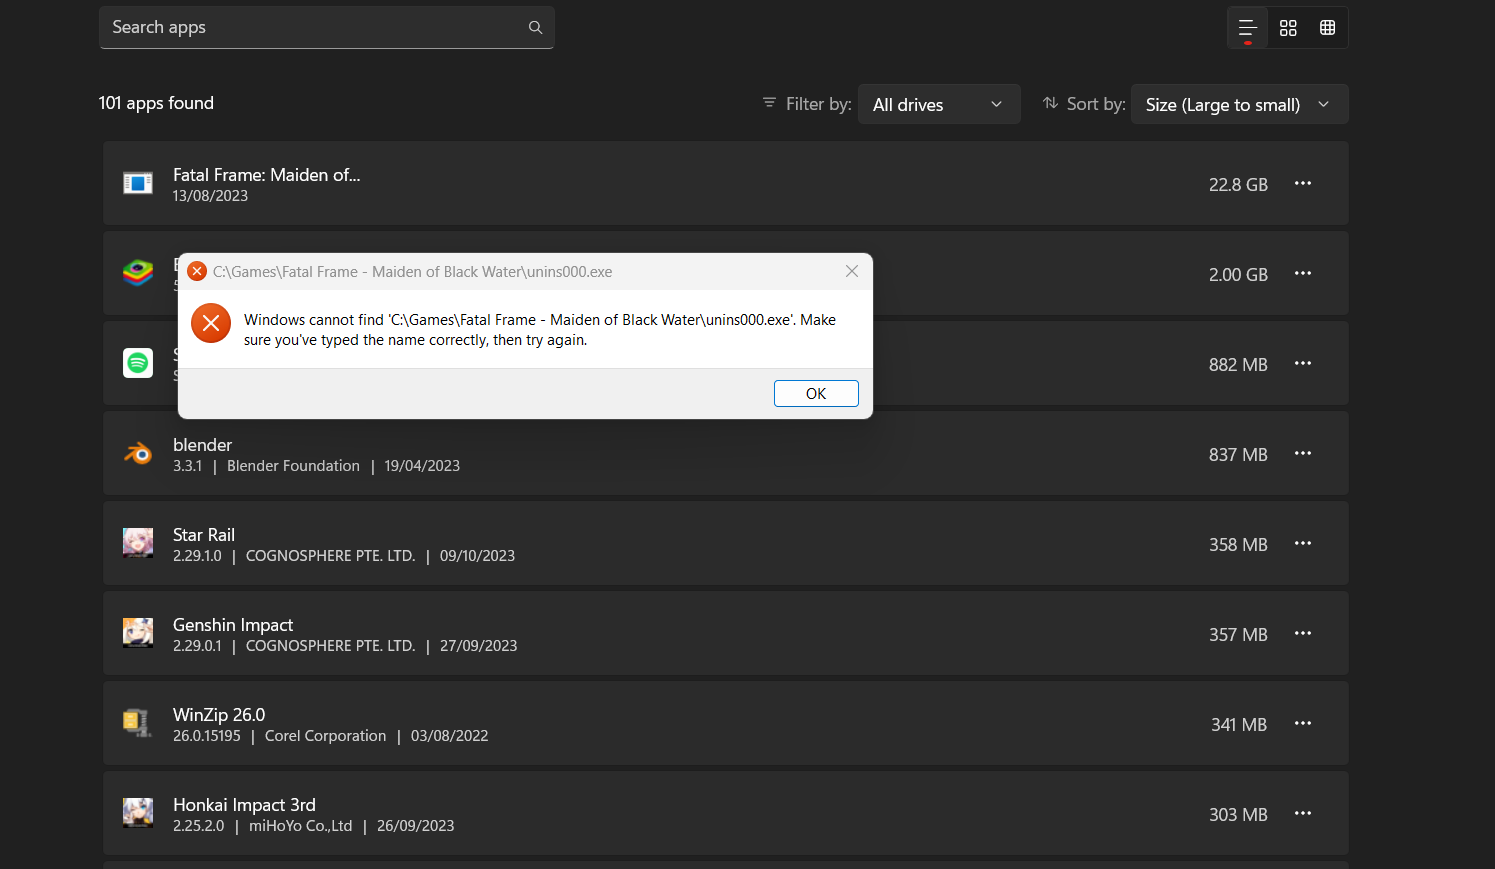Click the 357 MB size value
The width and height of the screenshot is (1495, 869).
(x=1238, y=635)
